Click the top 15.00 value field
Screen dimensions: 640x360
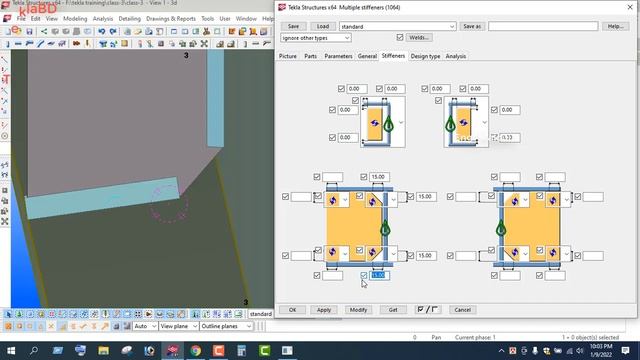379,177
